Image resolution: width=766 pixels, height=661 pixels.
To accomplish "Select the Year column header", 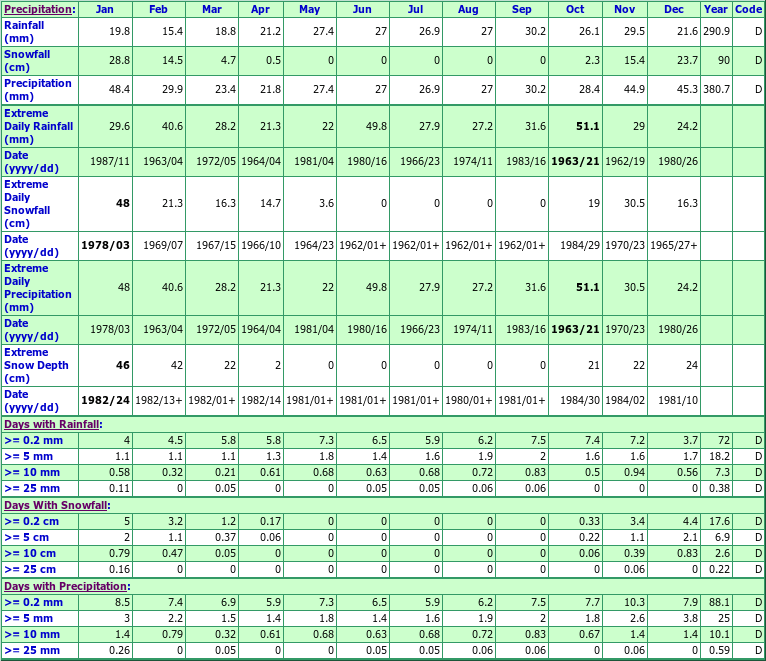I will 716,9.
